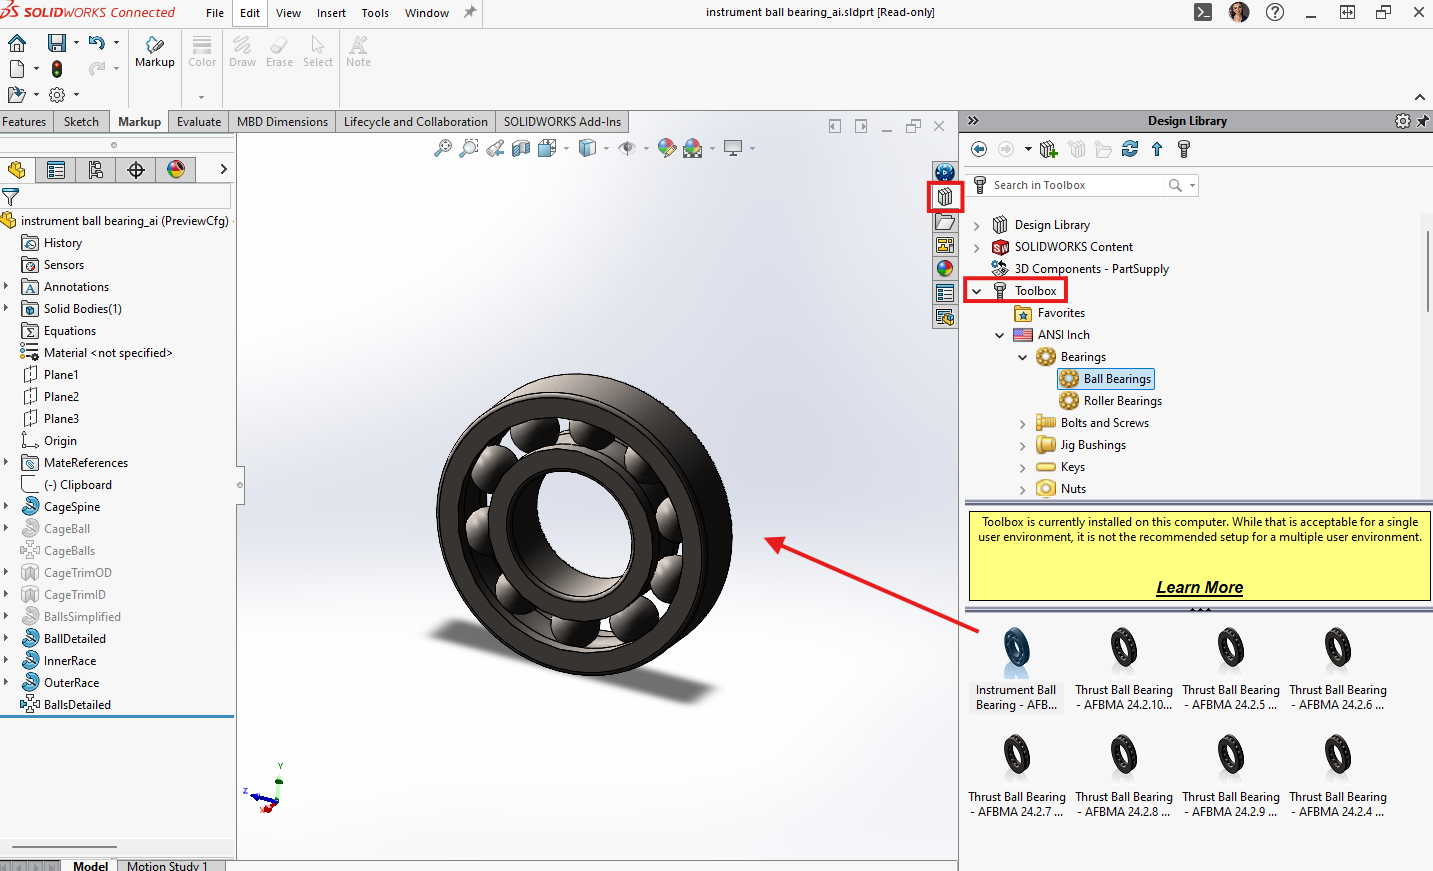Toggle the Design Library pane pin
The image size is (1433, 871).
click(1423, 121)
